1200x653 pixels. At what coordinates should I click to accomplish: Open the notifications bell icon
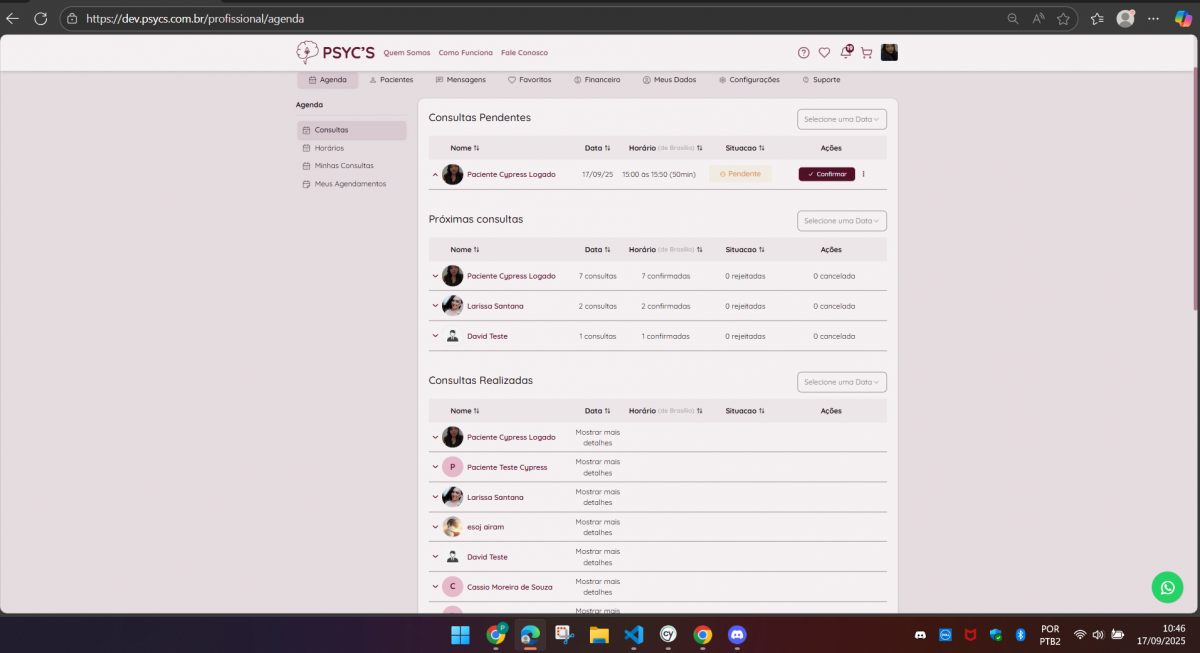845,53
